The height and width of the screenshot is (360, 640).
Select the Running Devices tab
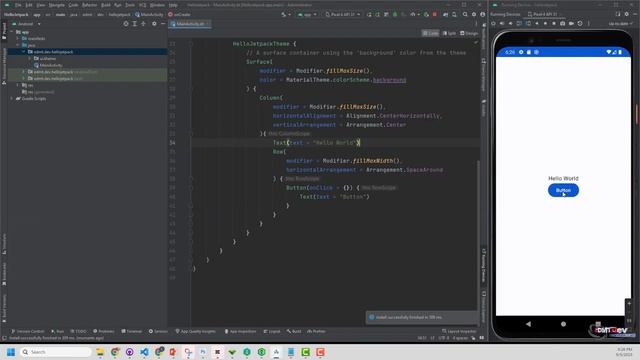[505, 14]
